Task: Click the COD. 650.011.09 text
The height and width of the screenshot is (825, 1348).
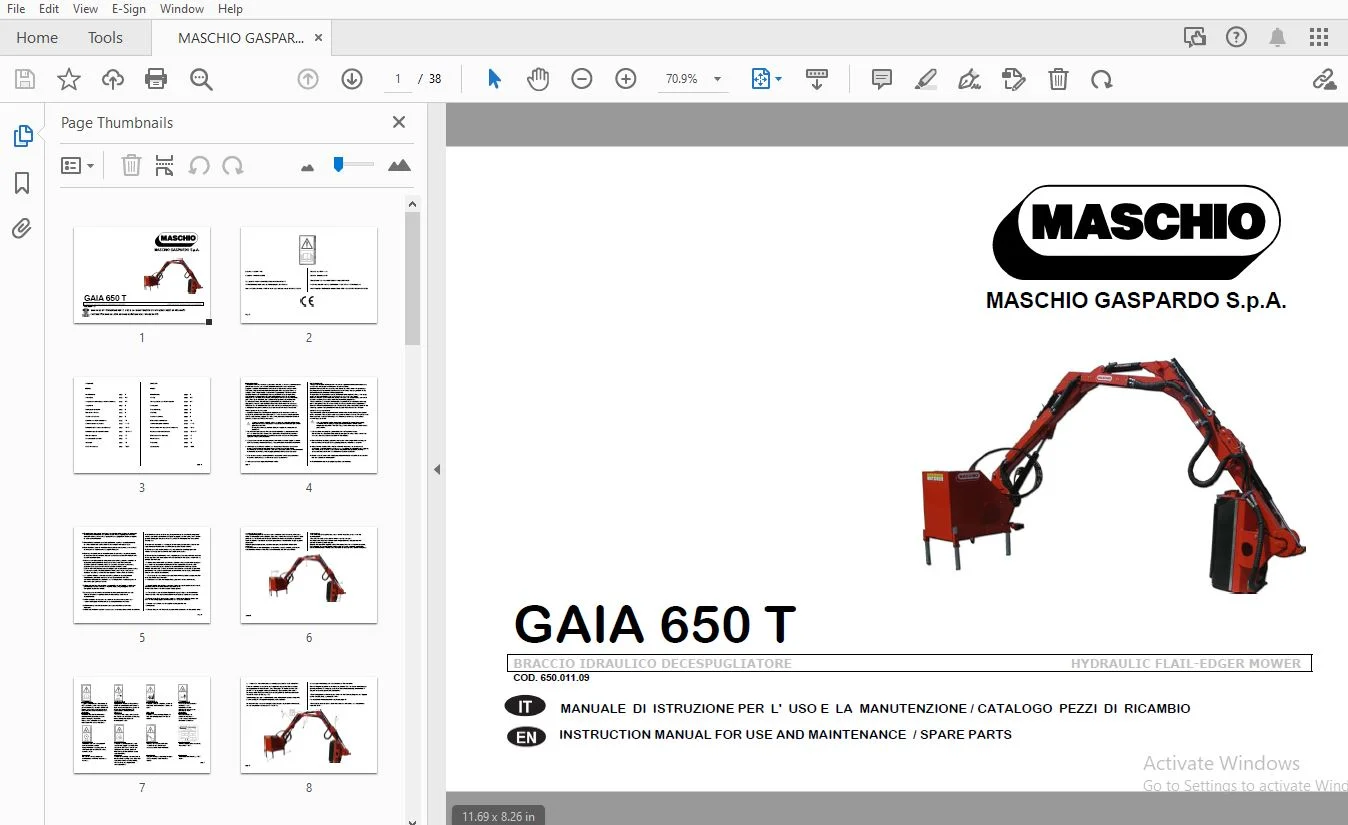Action: pyautogui.click(x=551, y=678)
